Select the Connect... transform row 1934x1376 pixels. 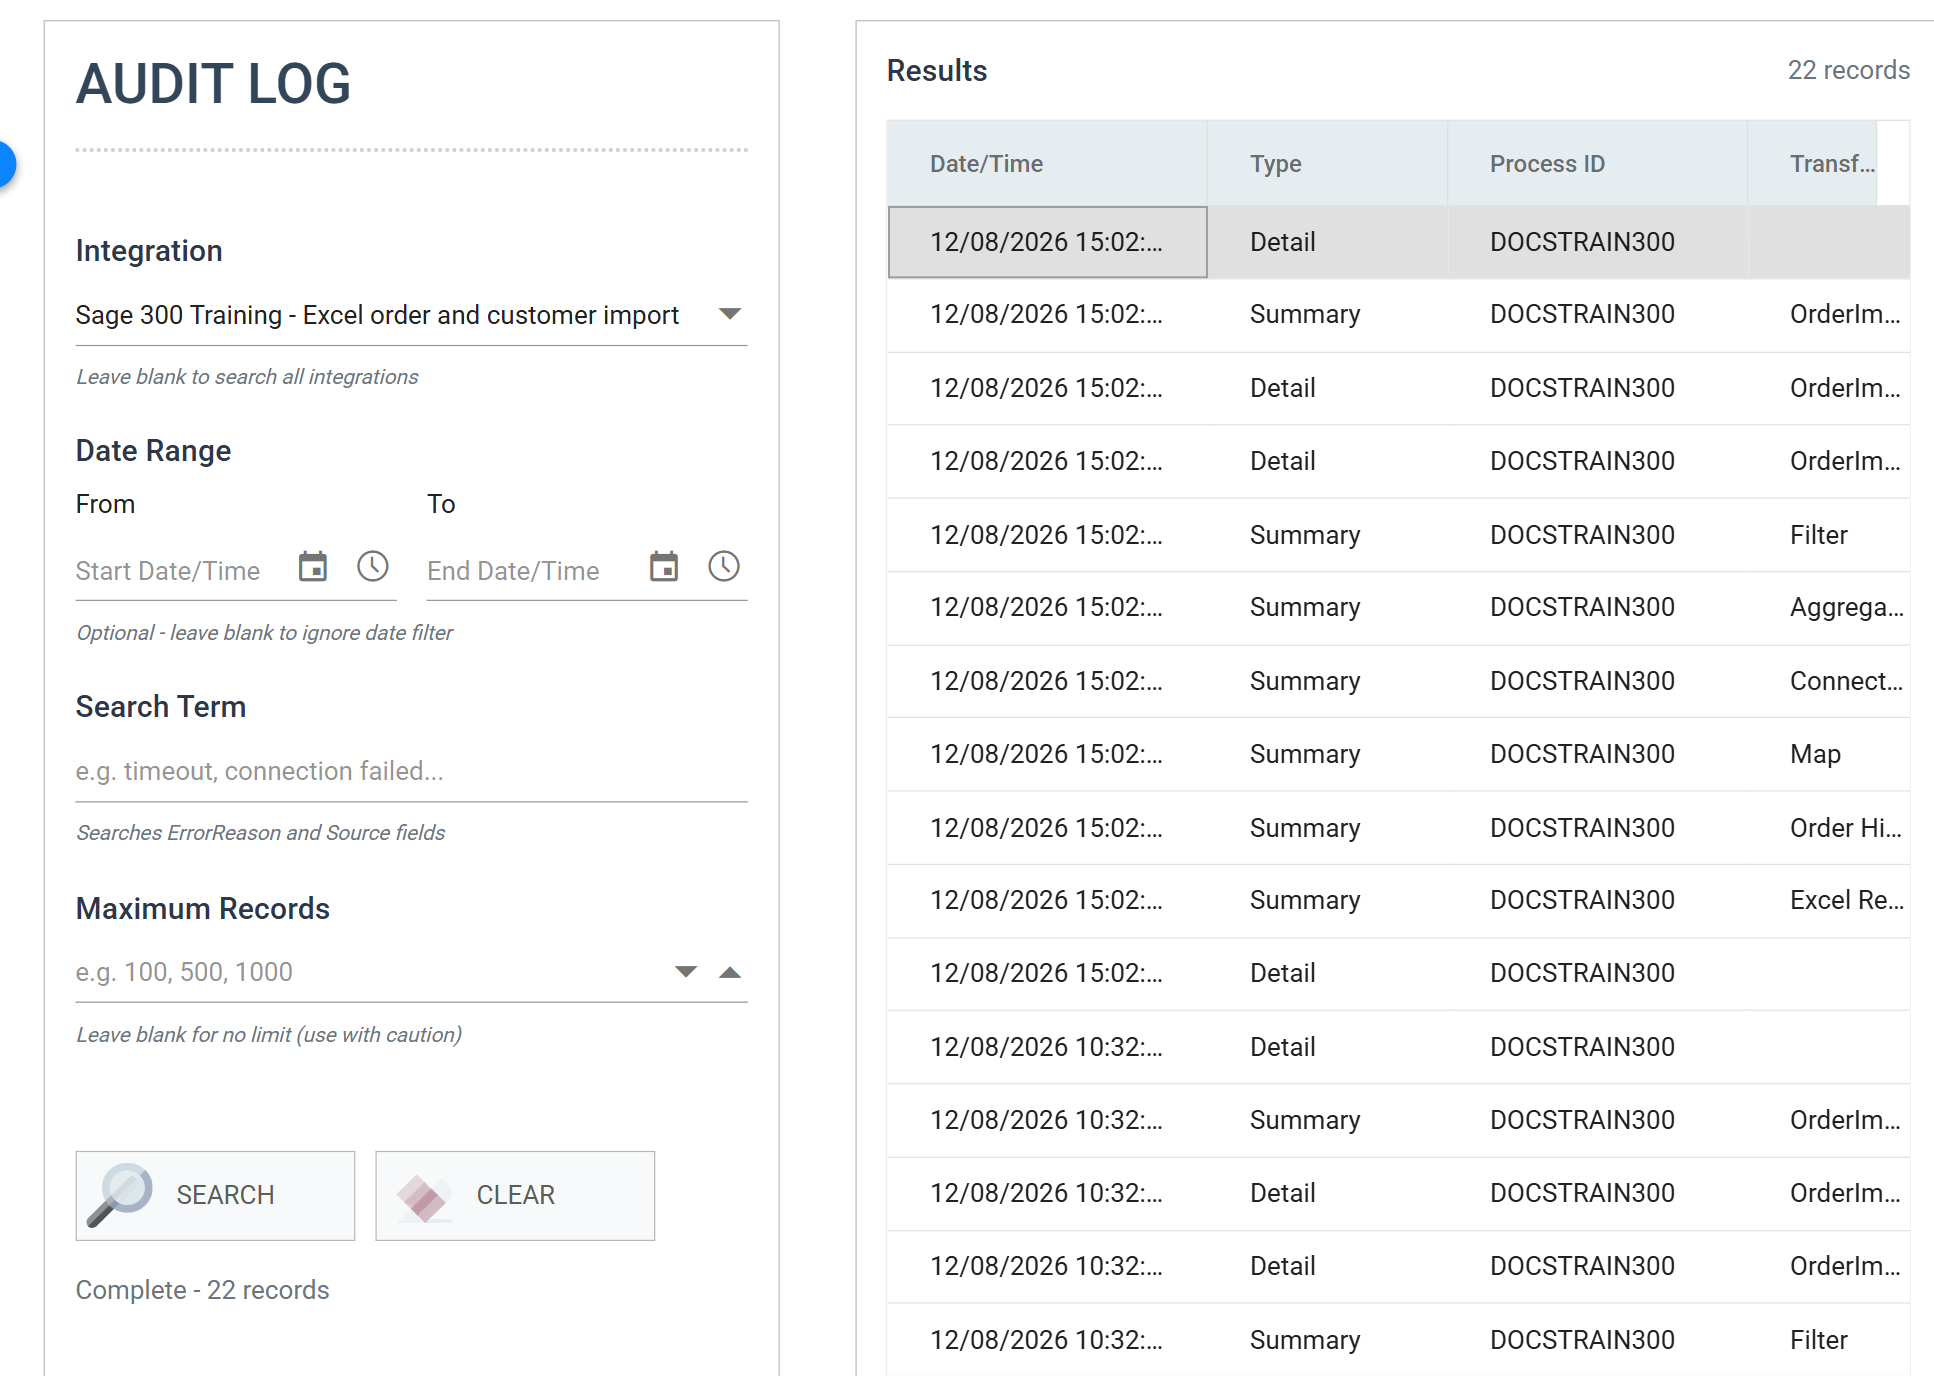click(1398, 681)
